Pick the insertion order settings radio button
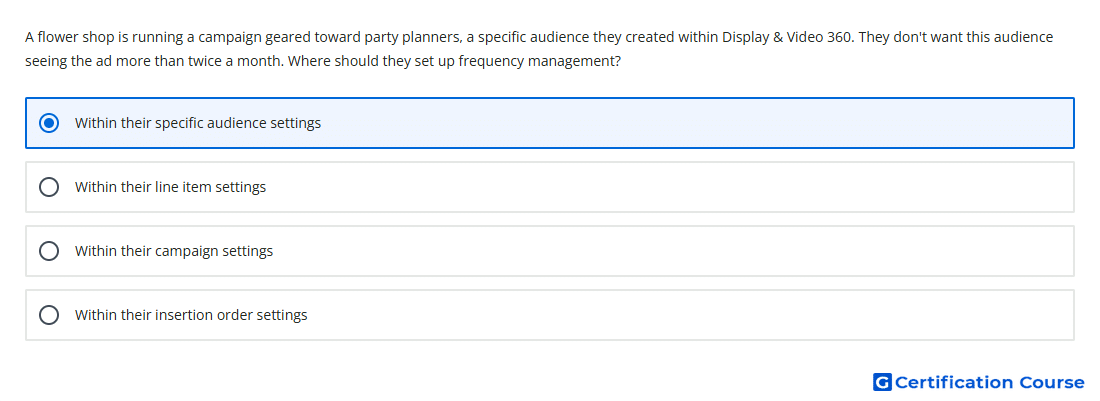 (x=49, y=315)
